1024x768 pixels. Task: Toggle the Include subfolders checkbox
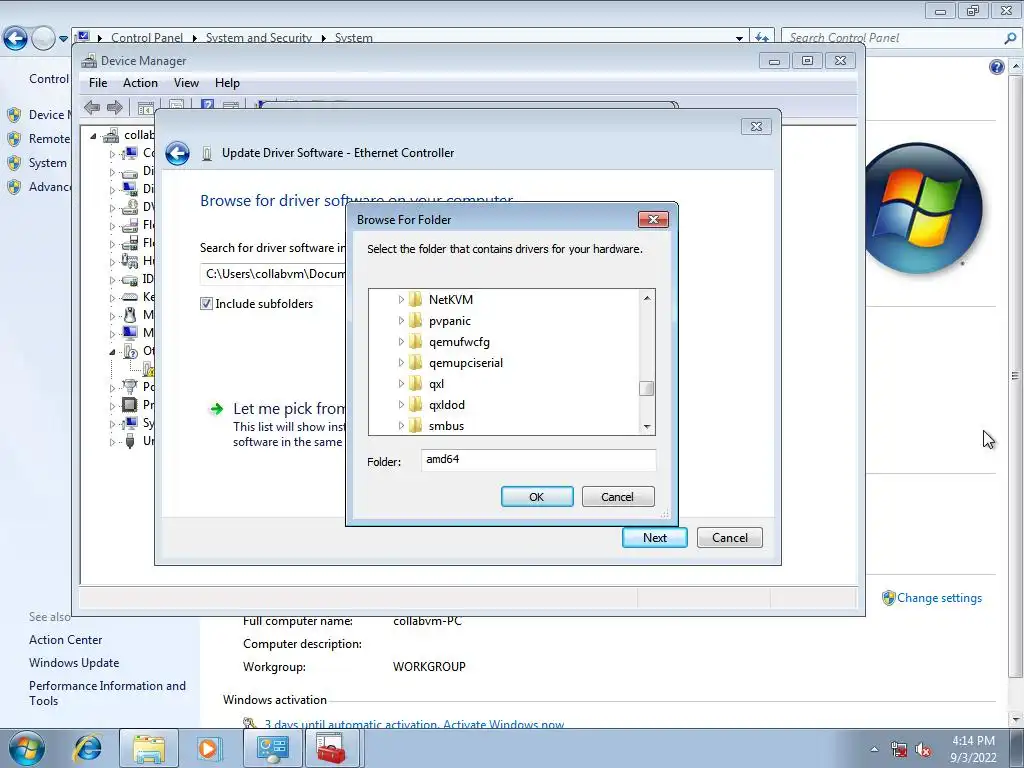pos(206,304)
